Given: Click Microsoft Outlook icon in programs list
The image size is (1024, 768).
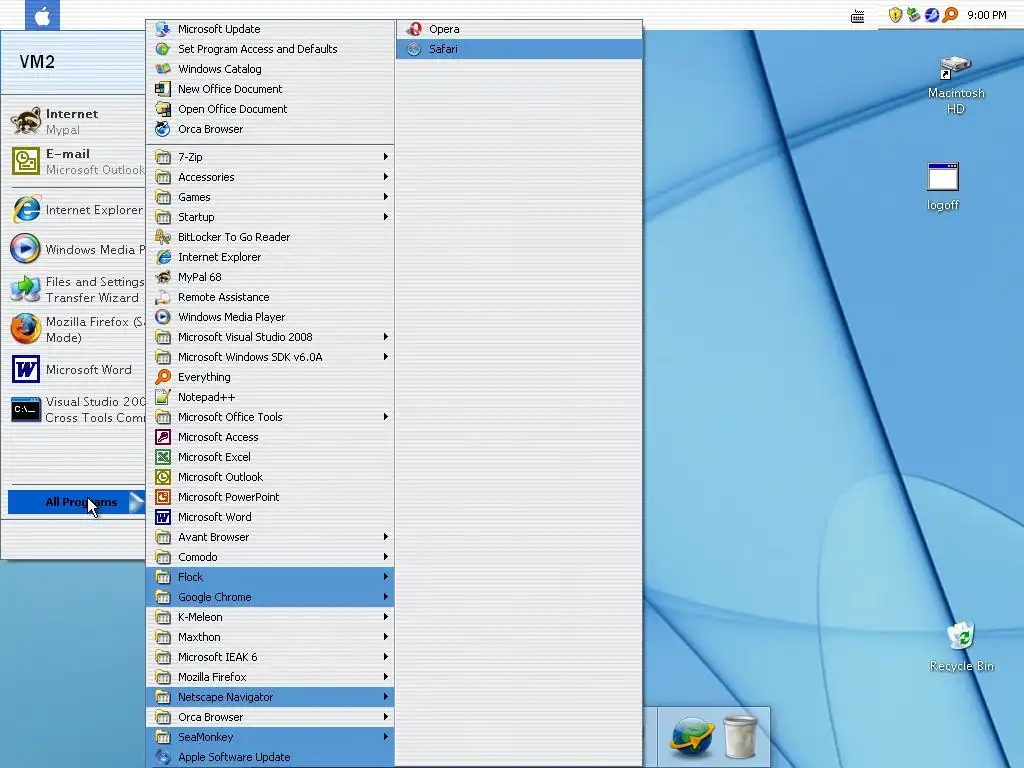Looking at the screenshot, I should pyautogui.click(x=163, y=477).
